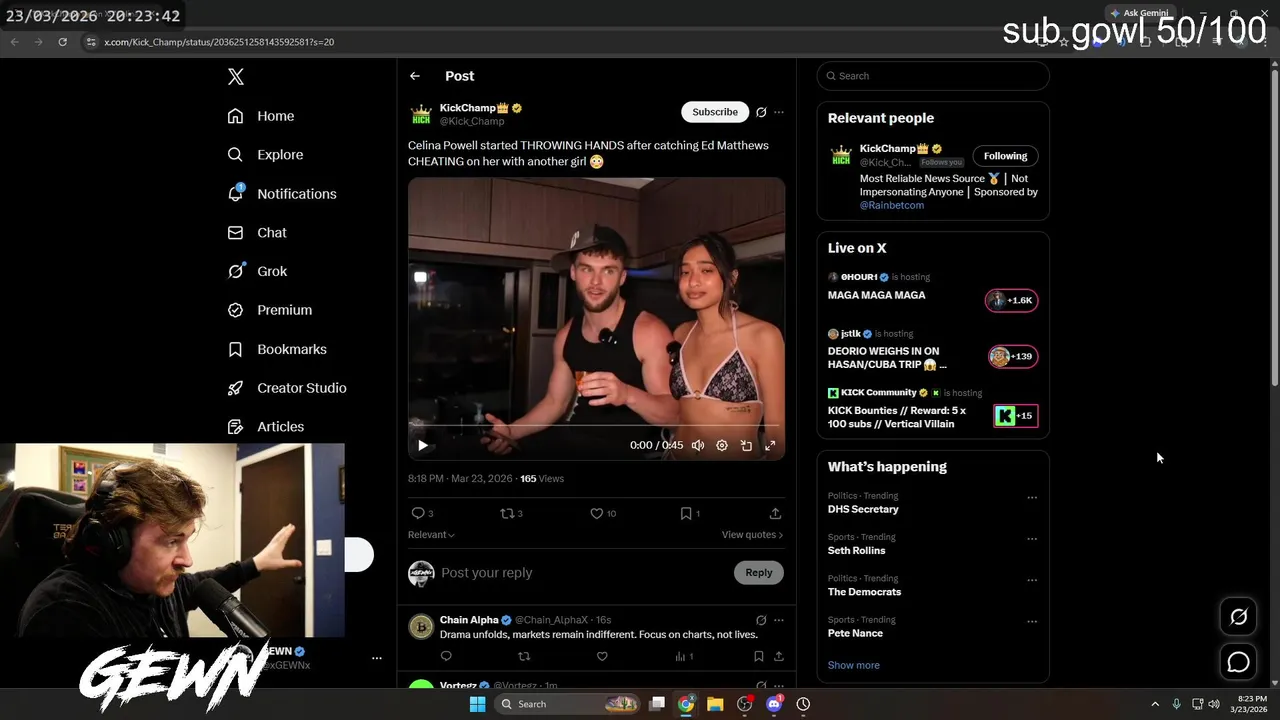Share Chain Alpha's comment

[778, 656]
